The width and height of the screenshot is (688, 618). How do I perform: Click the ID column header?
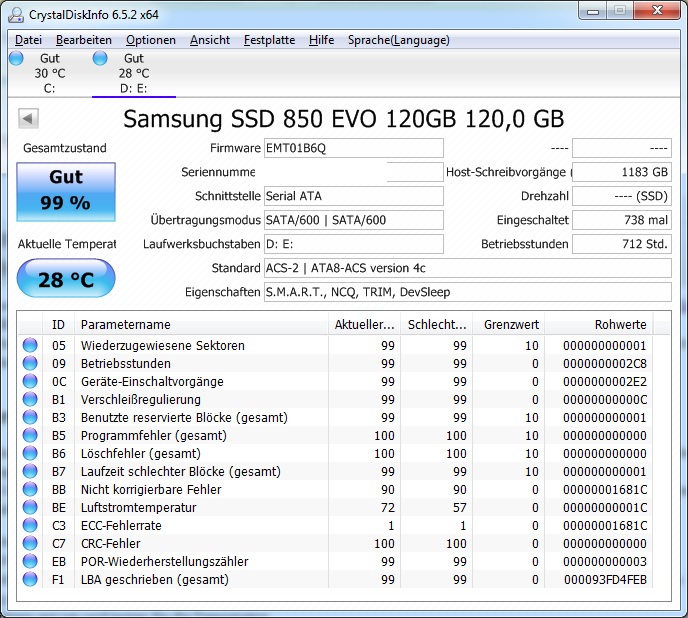point(58,325)
